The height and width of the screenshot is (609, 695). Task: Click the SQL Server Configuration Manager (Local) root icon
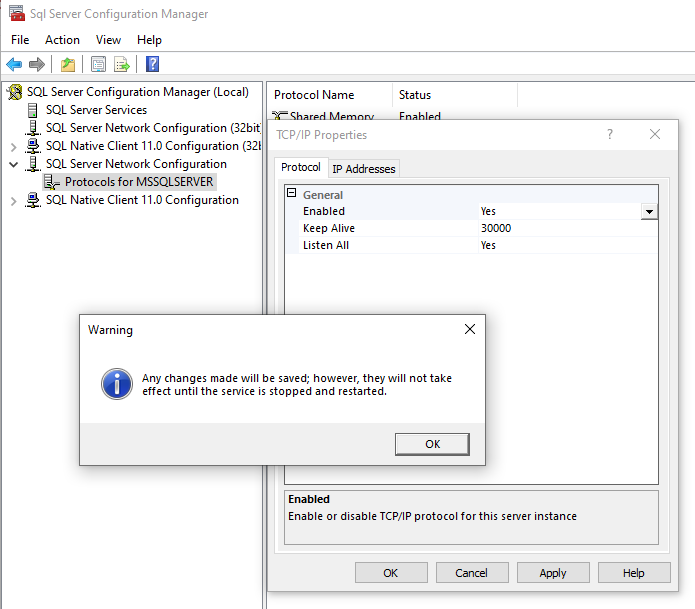pyautogui.click(x=15, y=92)
